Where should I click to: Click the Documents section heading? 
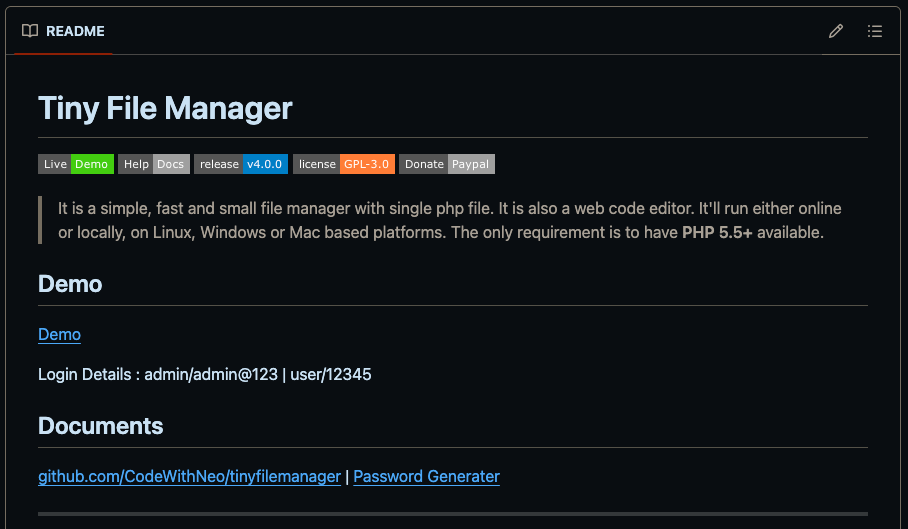coord(100,426)
